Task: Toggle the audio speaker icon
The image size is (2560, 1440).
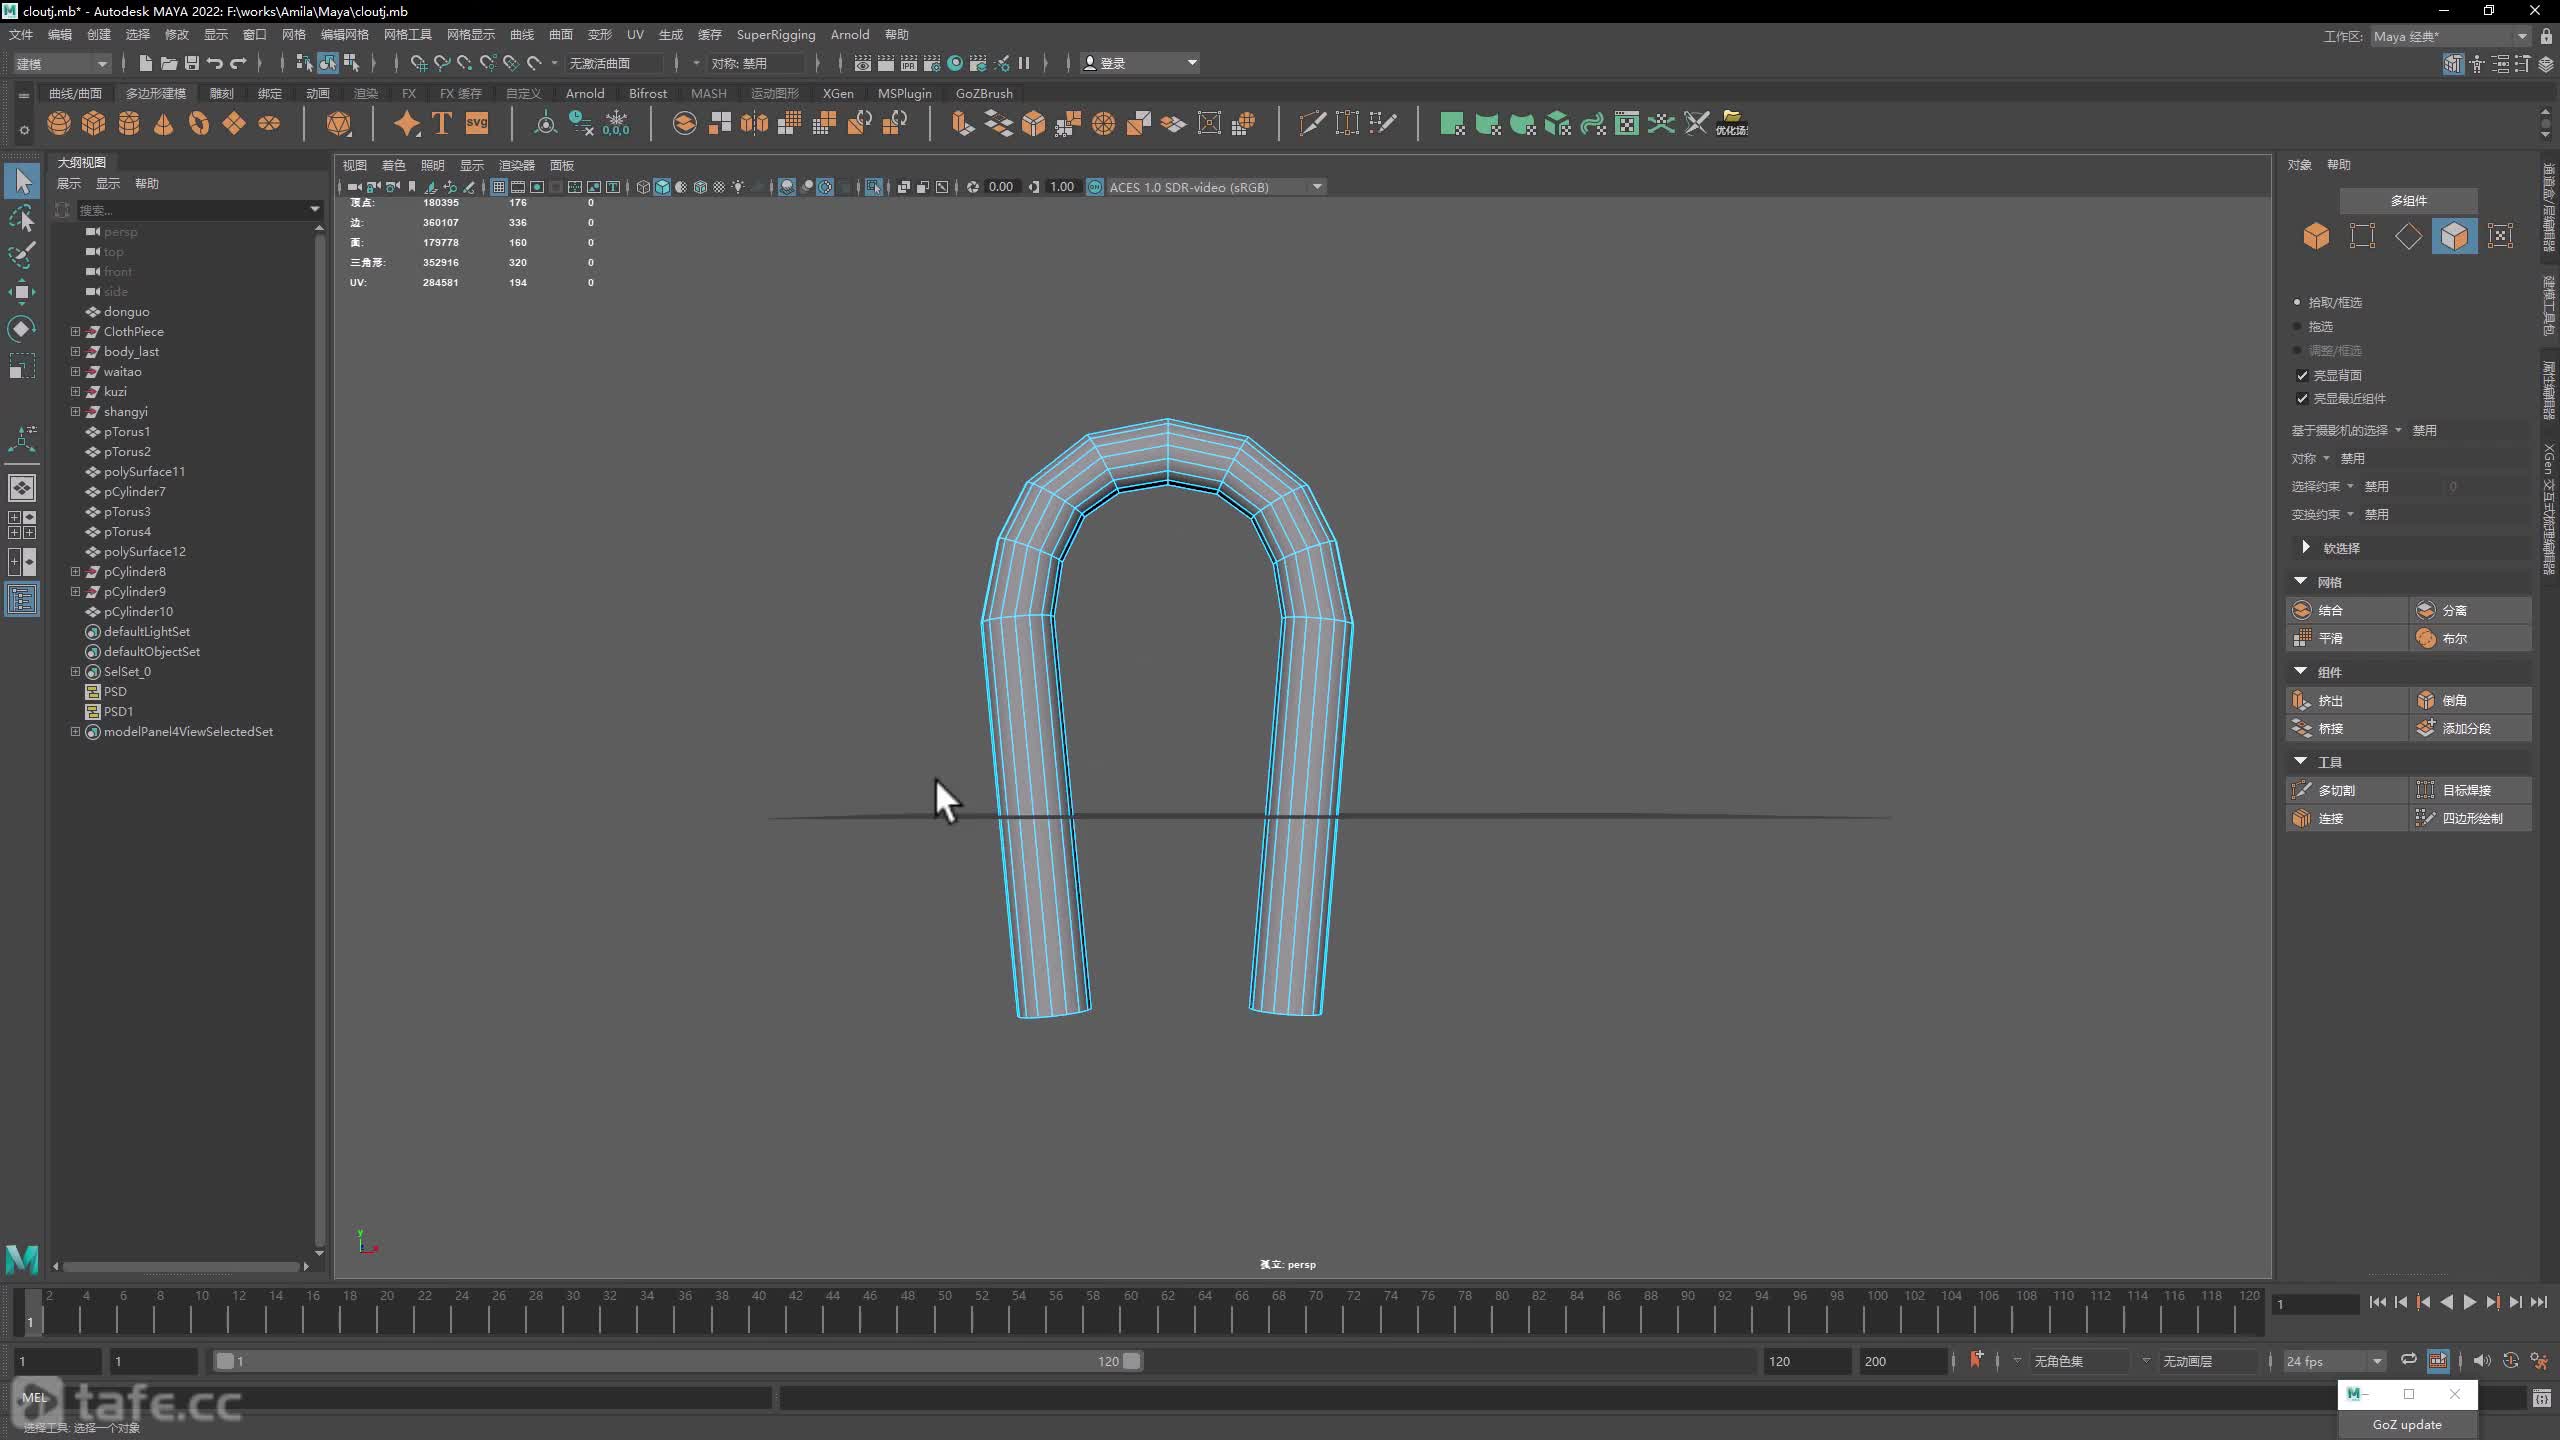Action: point(2482,1360)
